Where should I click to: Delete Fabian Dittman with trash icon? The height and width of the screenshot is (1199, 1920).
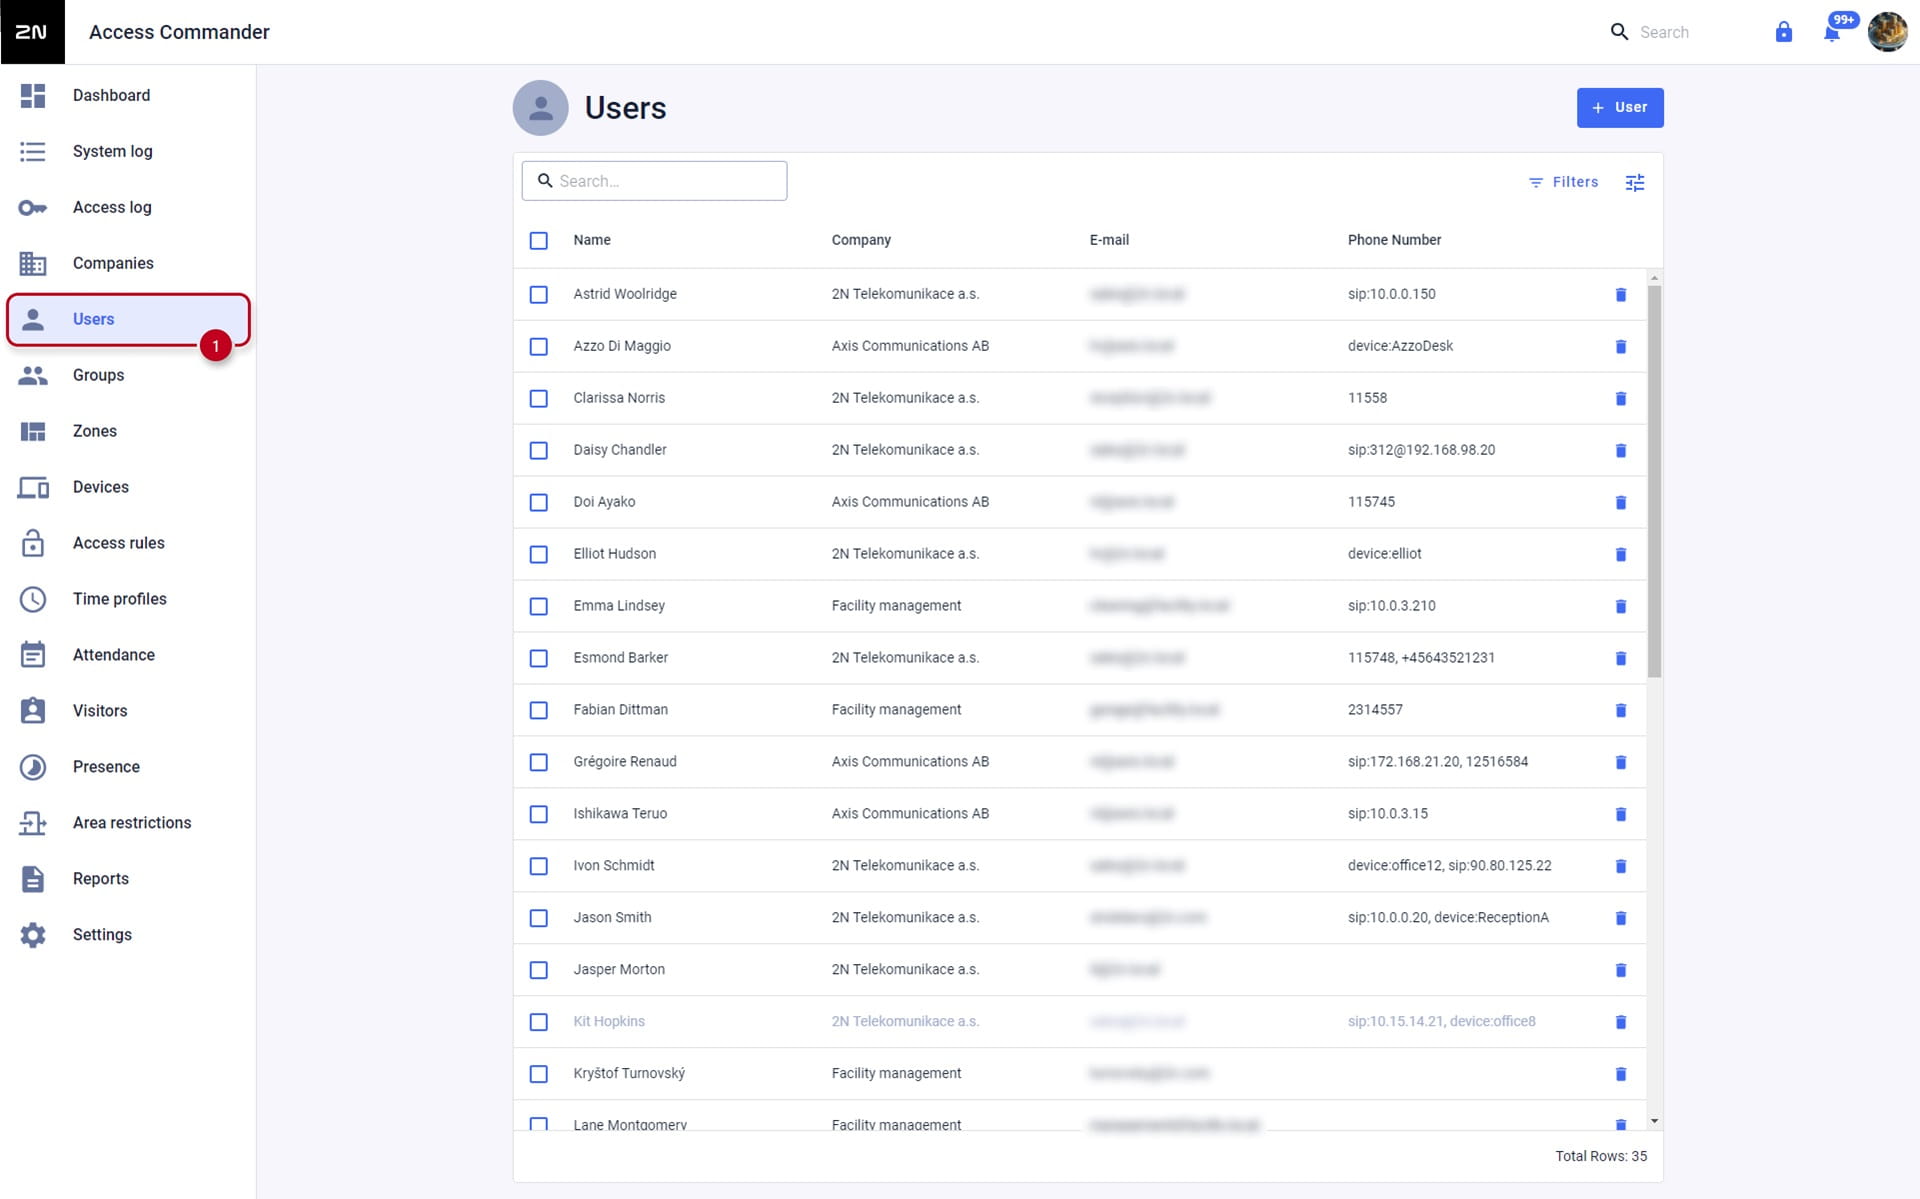1621,710
